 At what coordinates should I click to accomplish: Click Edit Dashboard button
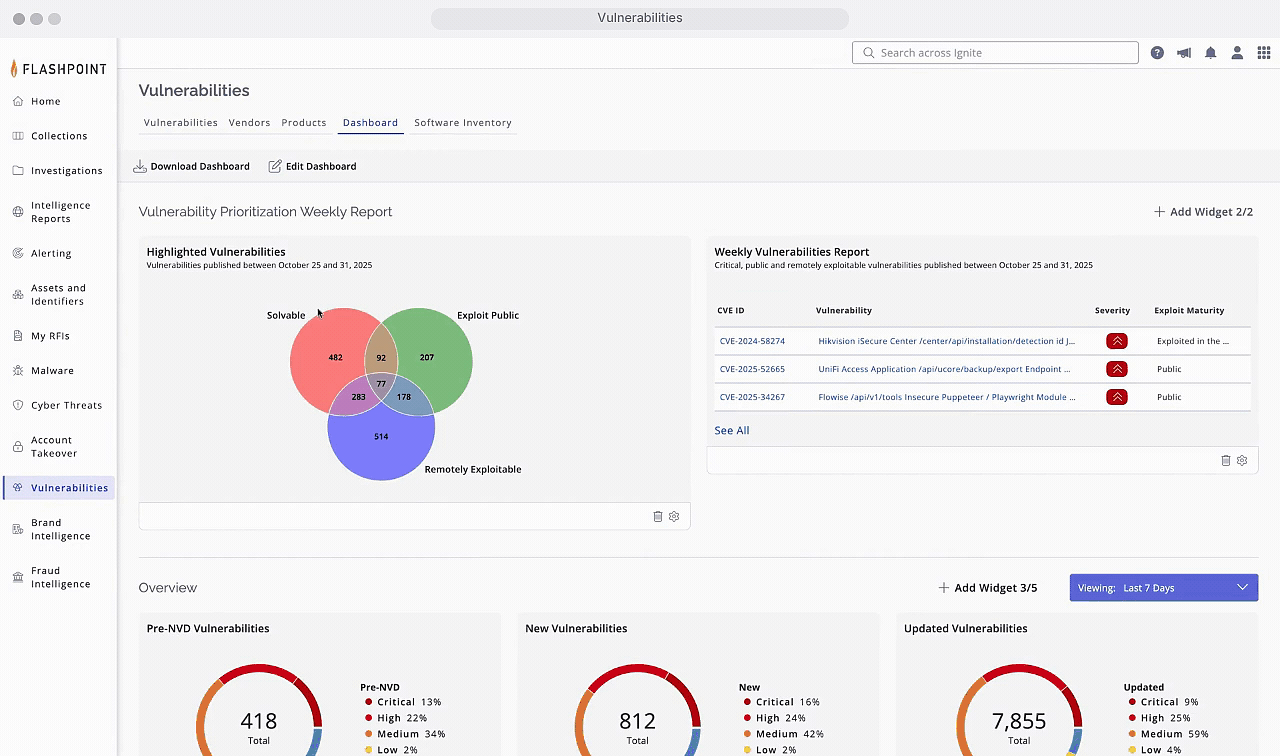(312, 167)
